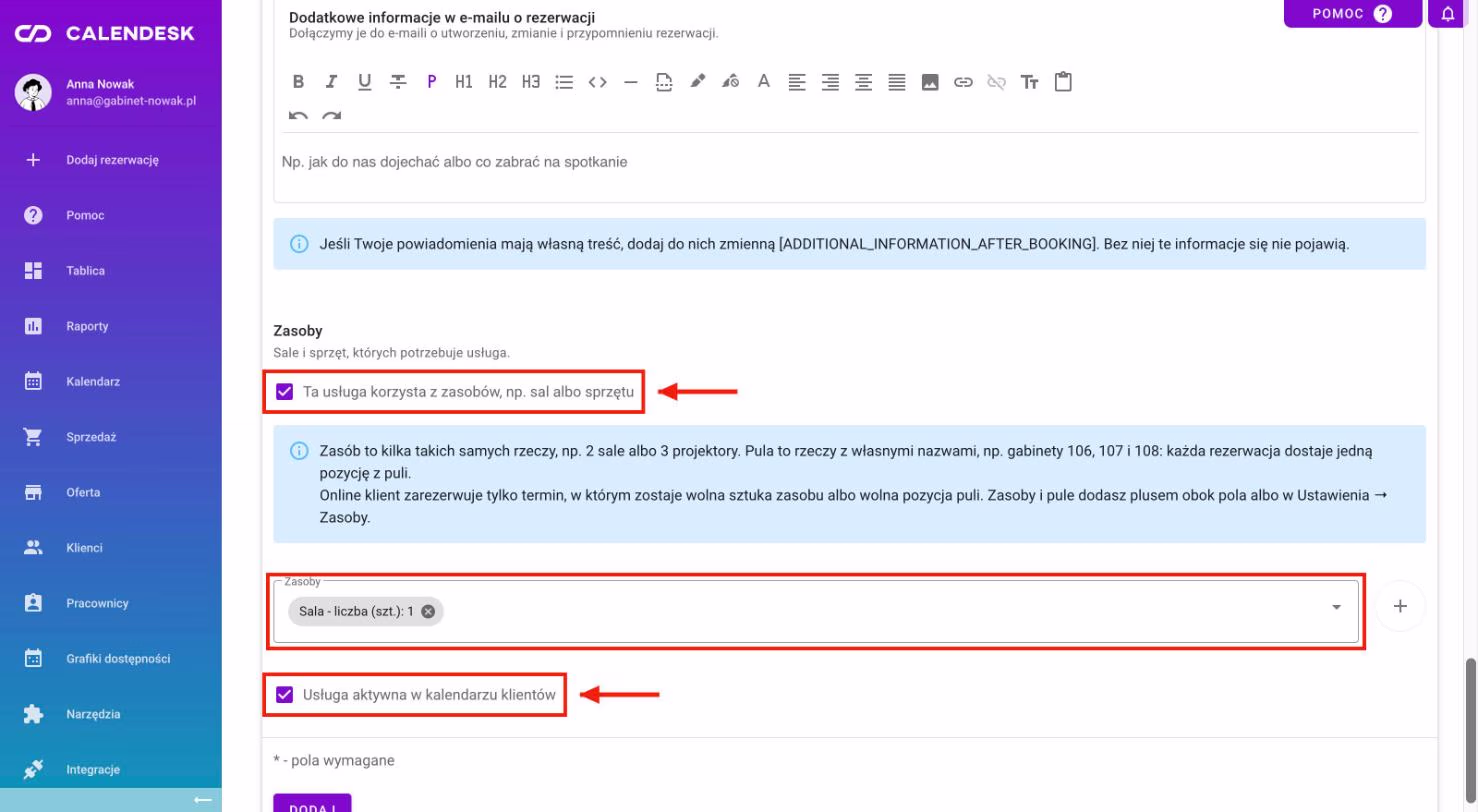1478x812 pixels.
Task: Go to Tablica in the sidebar
Action: [x=111, y=271]
